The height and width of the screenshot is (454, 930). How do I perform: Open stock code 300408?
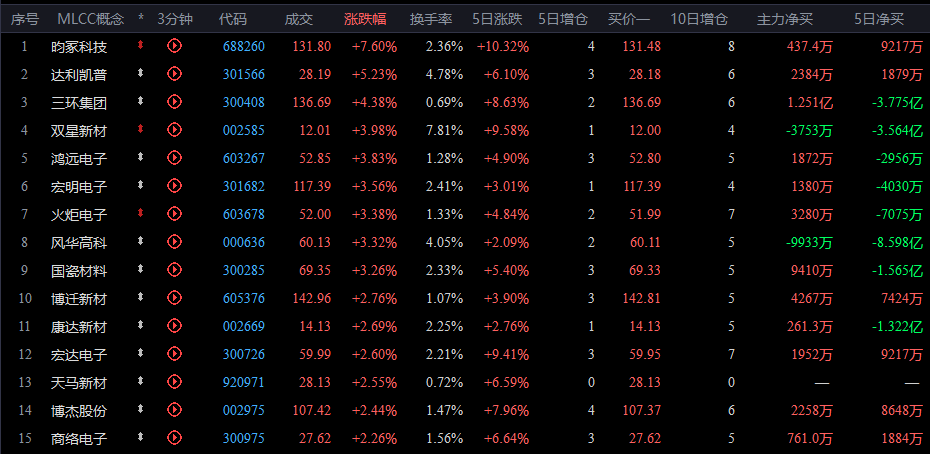[244, 102]
